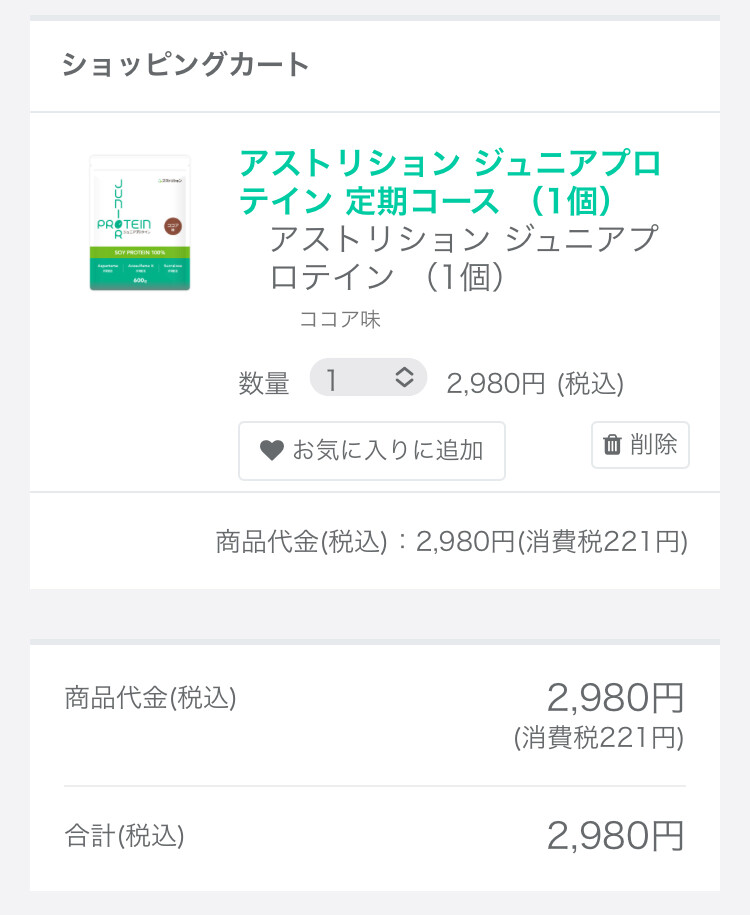This screenshot has height=915, width=750.
Task: Click the total amount 2,980円
Action: click(x=615, y=836)
